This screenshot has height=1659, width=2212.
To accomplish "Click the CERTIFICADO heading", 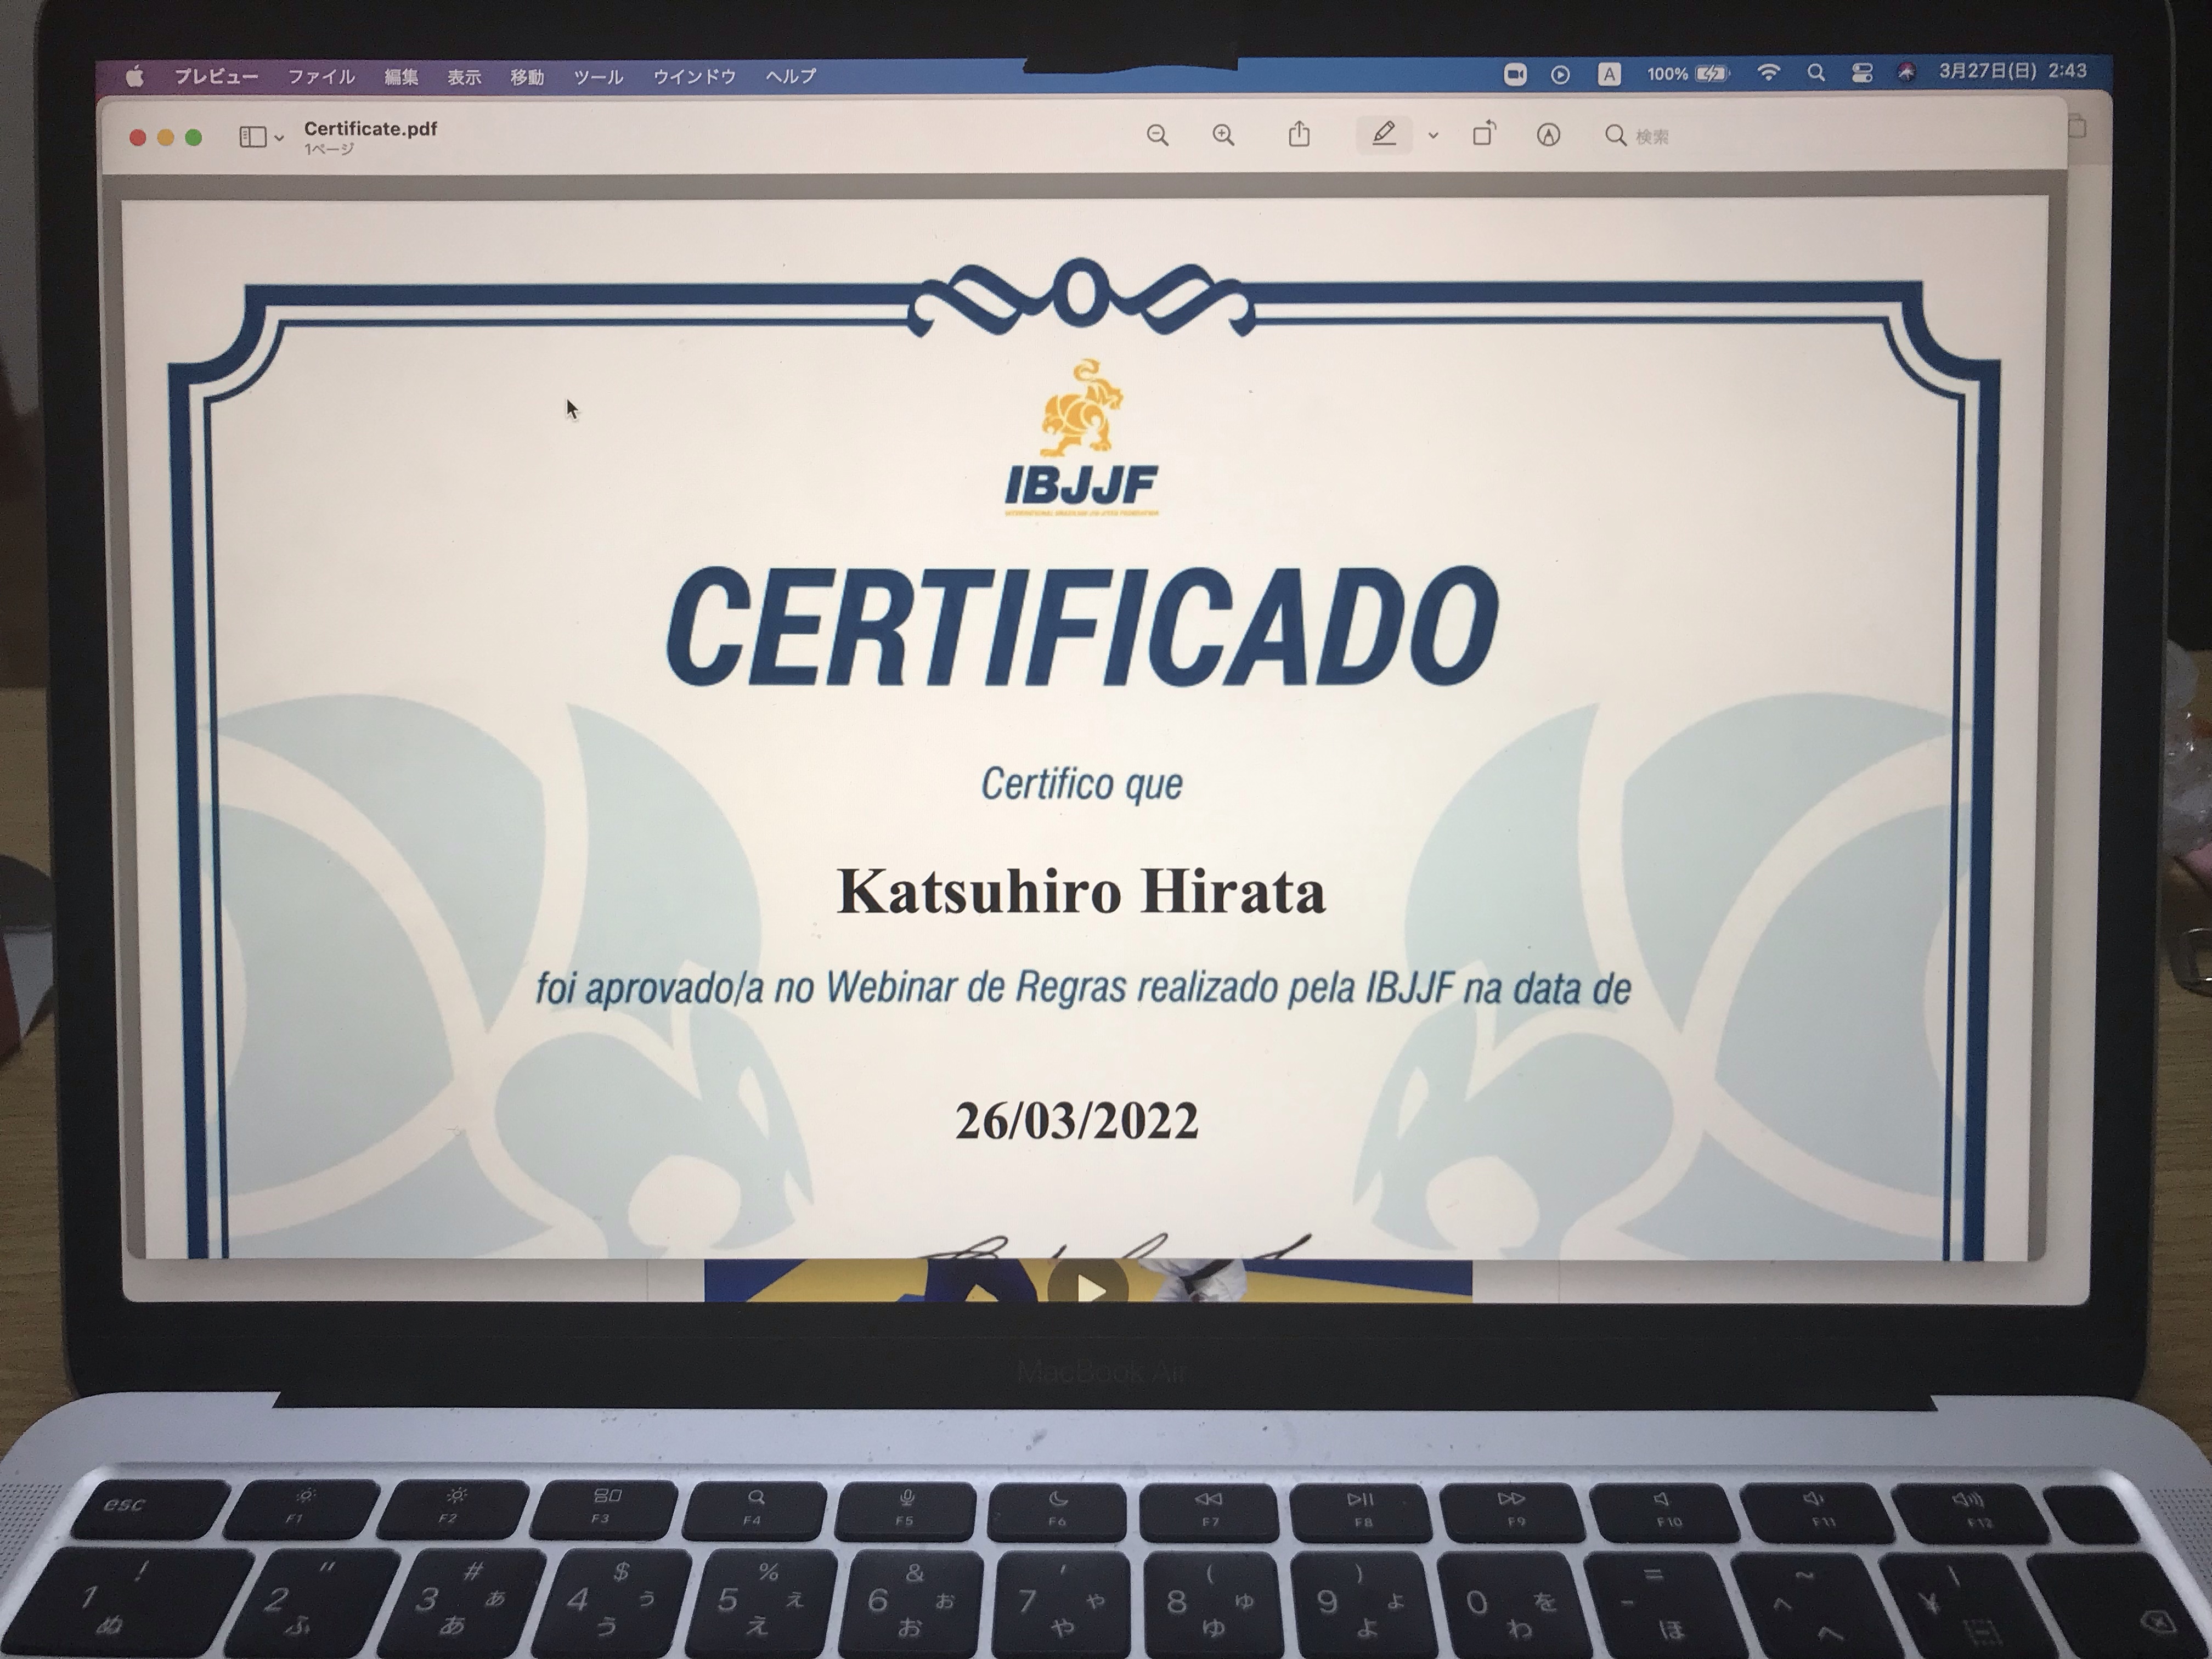I will 1082,627.
